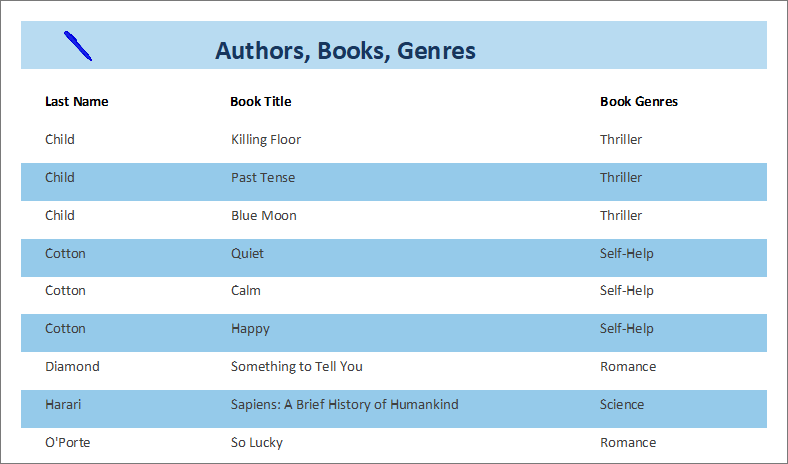Select the Diamond last name cell

(72, 366)
